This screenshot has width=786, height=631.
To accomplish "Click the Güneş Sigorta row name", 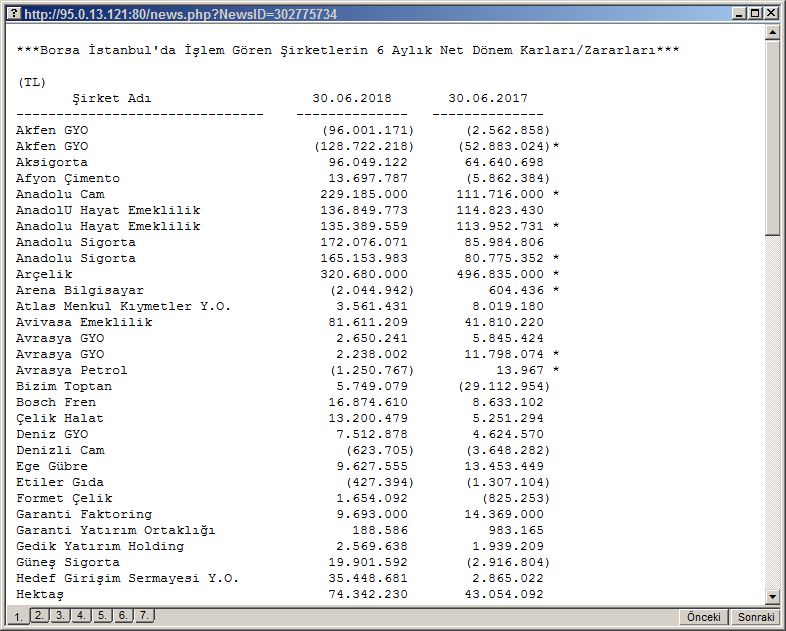I will click(68, 562).
